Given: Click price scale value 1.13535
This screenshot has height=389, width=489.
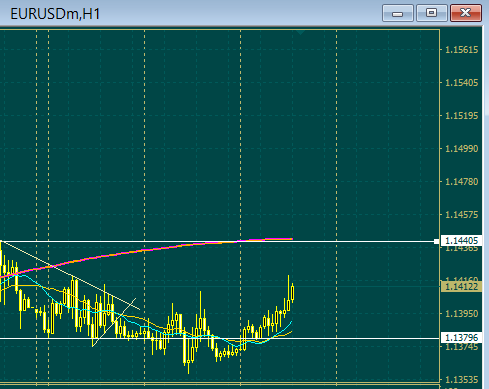Looking at the screenshot, I should pyautogui.click(x=462, y=380).
